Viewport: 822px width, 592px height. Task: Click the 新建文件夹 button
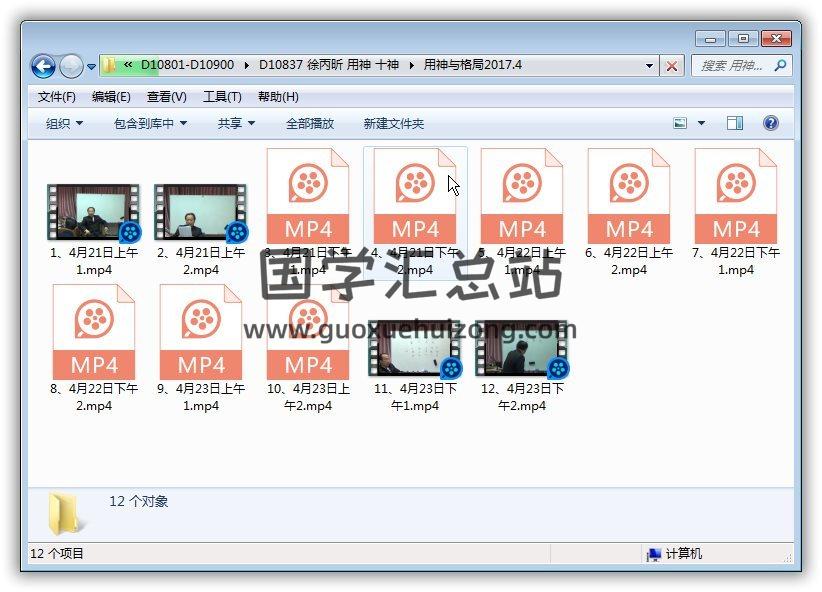click(394, 124)
